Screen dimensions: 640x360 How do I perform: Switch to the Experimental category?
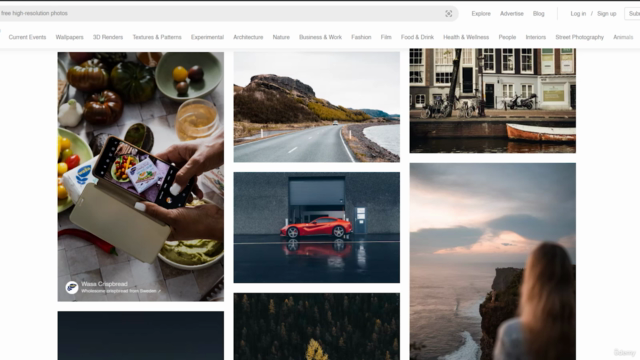coord(207,37)
